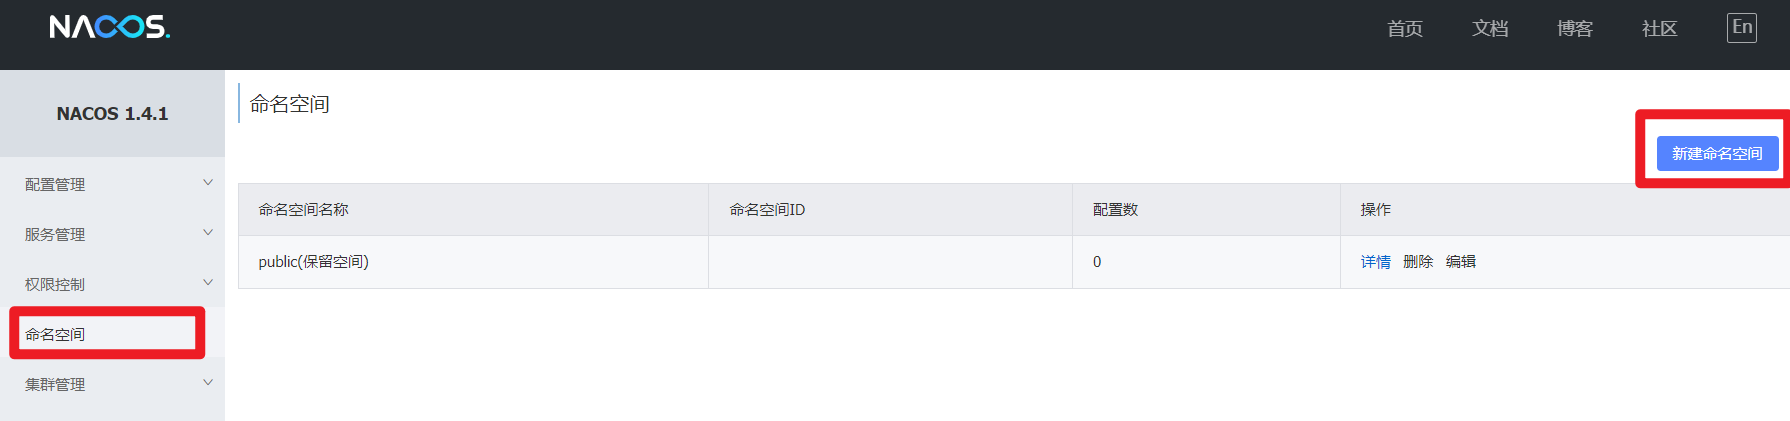This screenshot has height=421, width=1790.
Task: Click 删除 for the public namespace
Action: [1418, 262]
